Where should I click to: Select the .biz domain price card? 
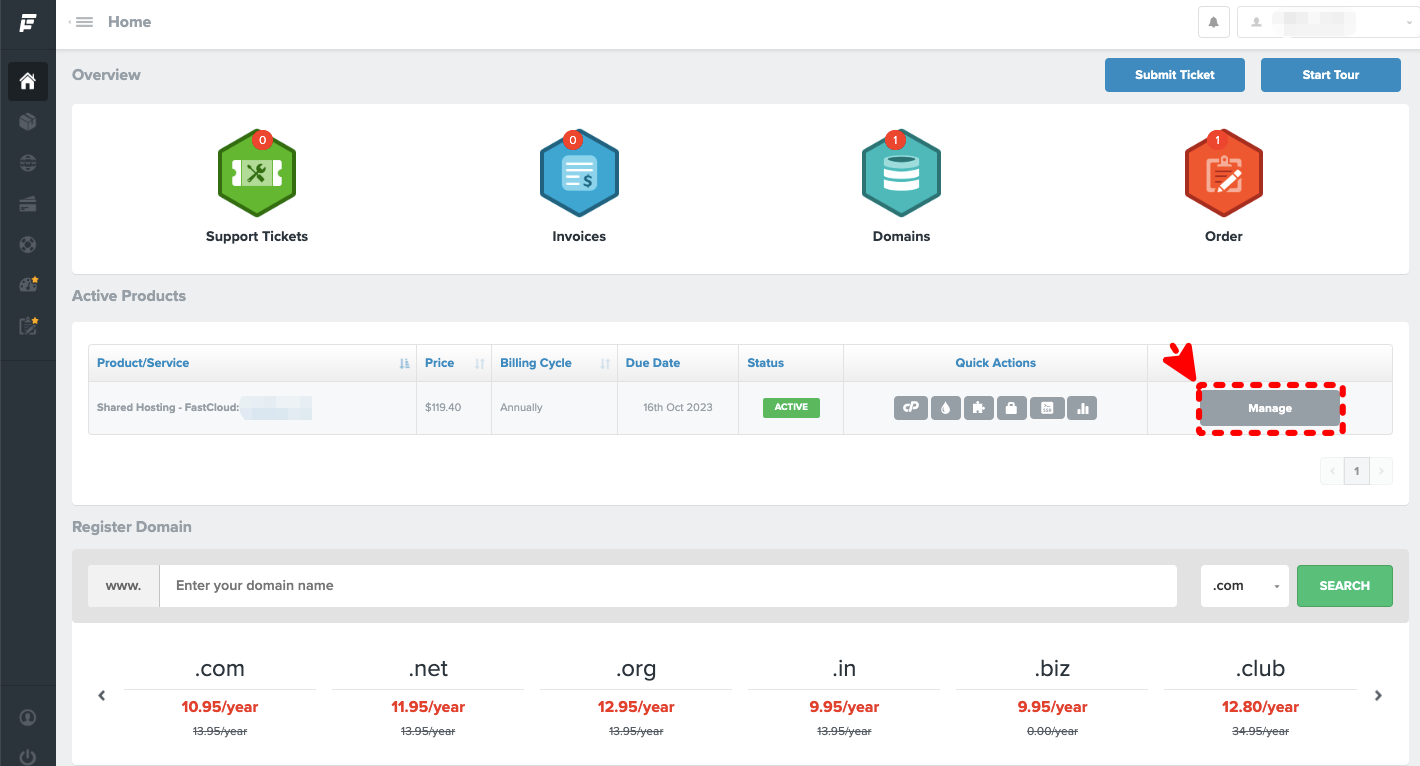click(1052, 697)
